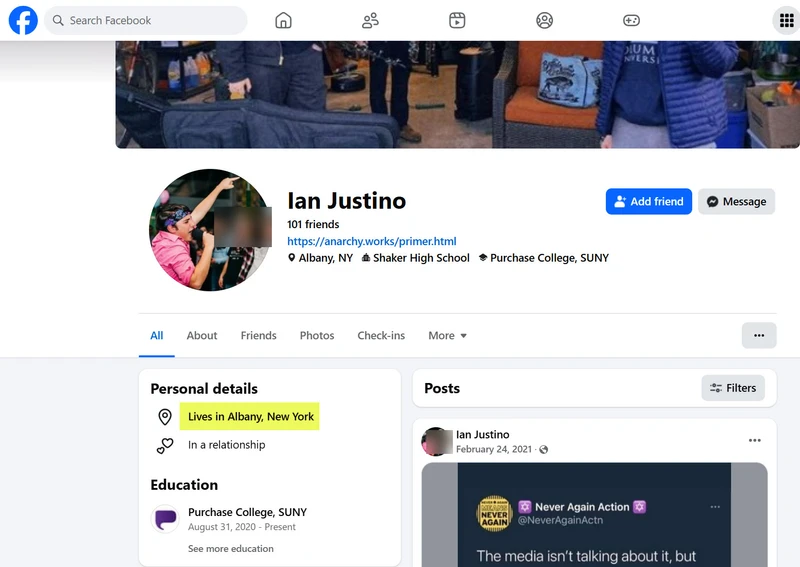Focus the Search Facebook field
Screen dimensions: 800x567
tap(145, 20)
